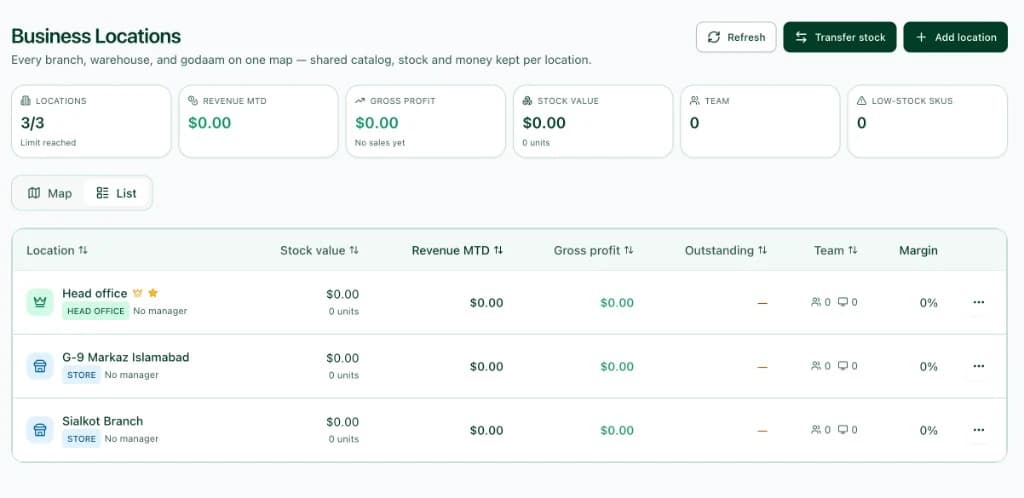Click the gold star beside Head office

tap(153, 293)
